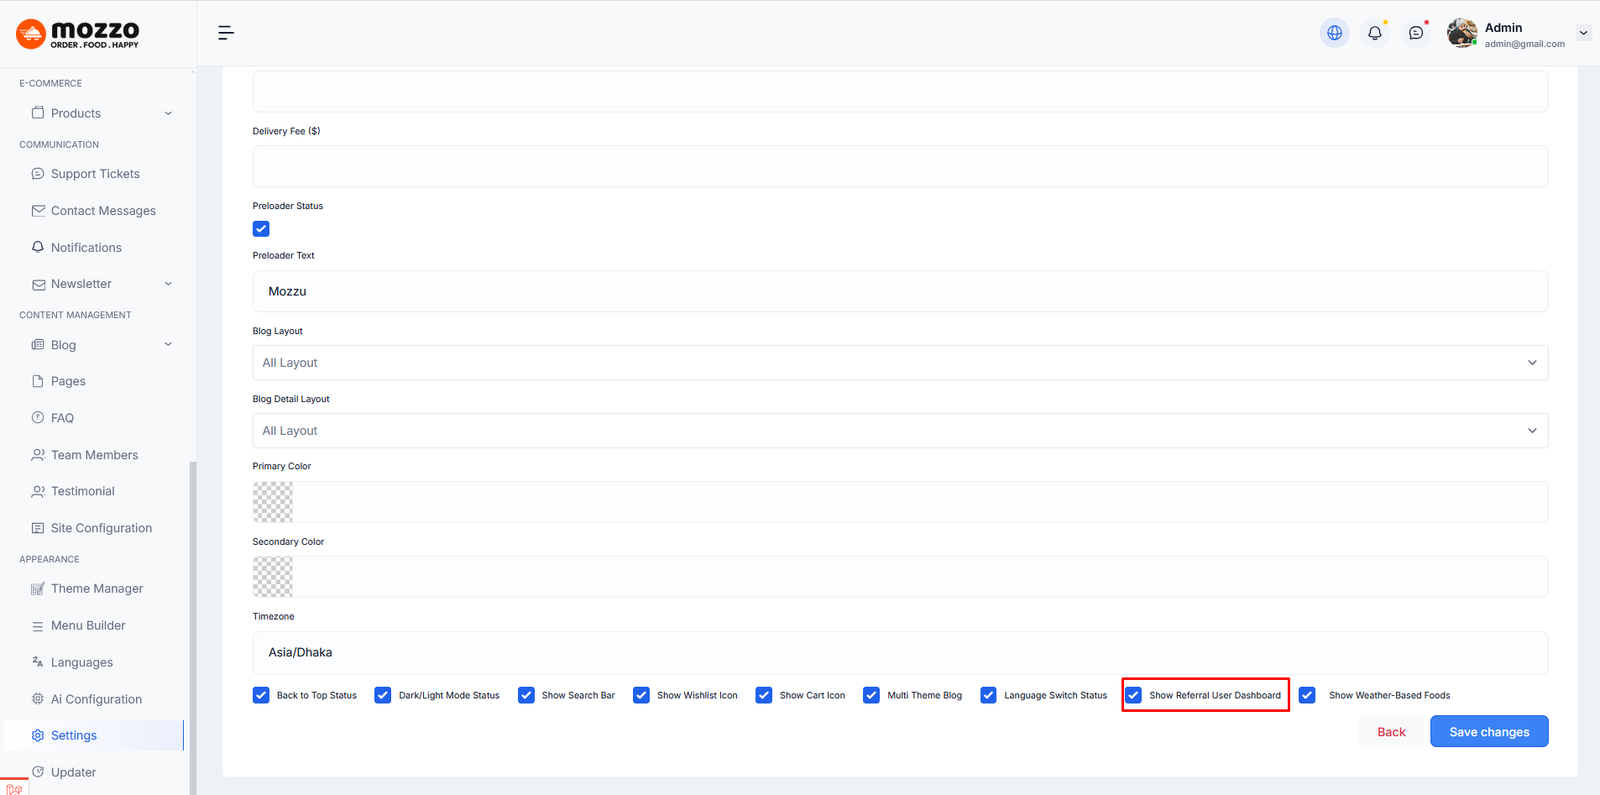Viewport: 1600px width, 795px height.
Task: Open the globe language icon in header
Action: tap(1334, 33)
